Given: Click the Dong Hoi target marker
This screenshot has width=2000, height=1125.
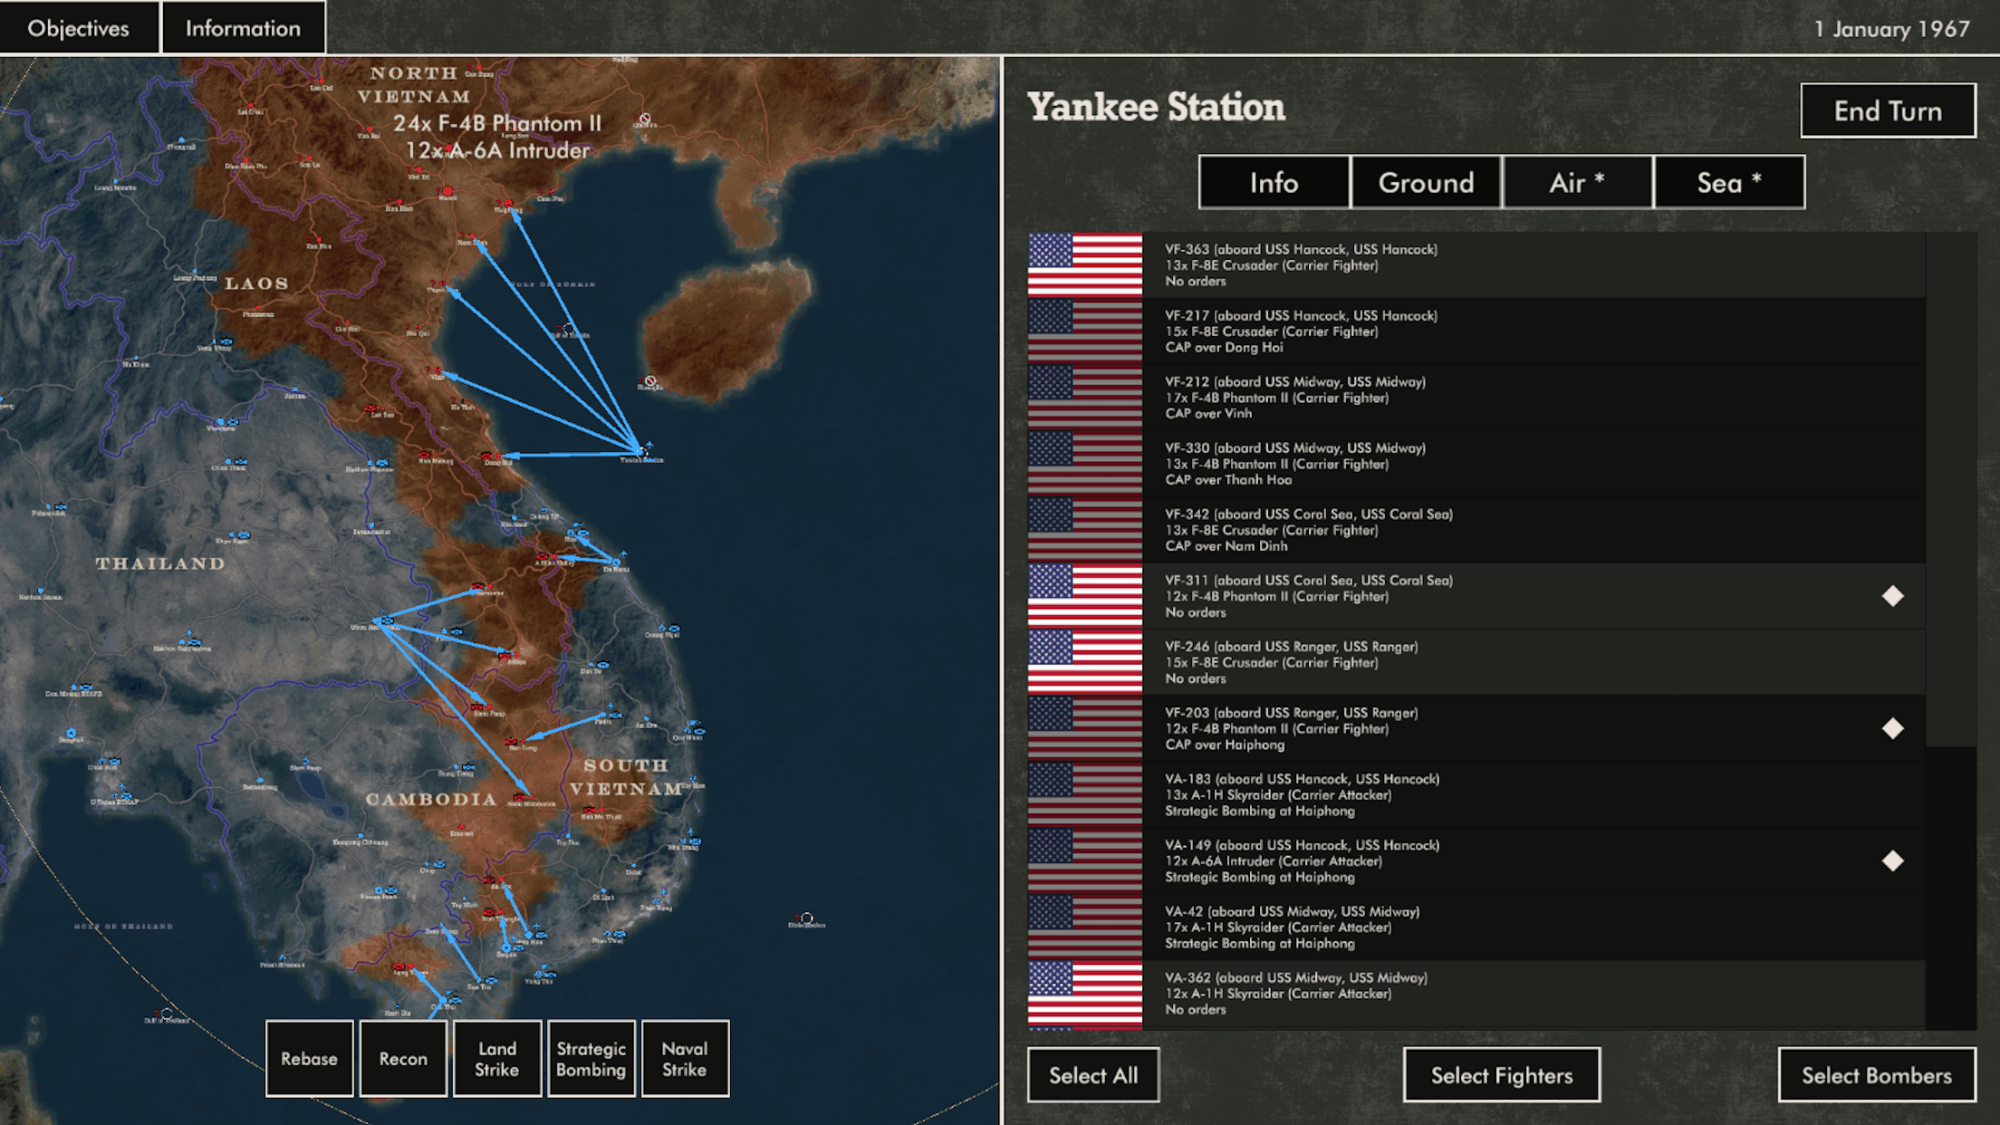Looking at the screenshot, I should point(497,457).
